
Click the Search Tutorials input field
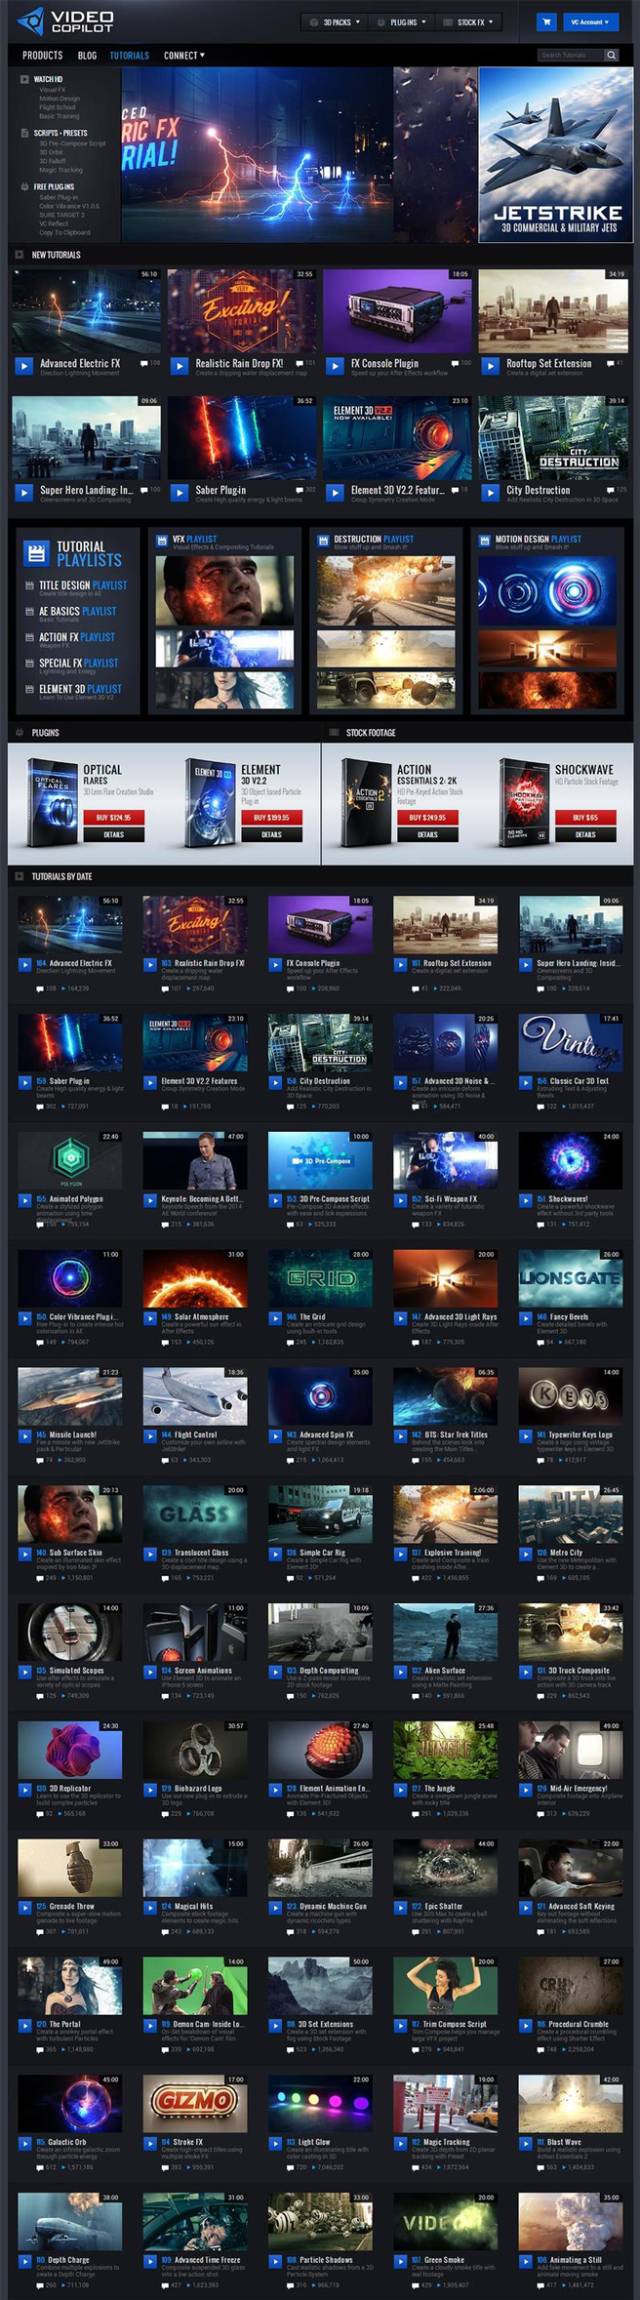click(569, 56)
